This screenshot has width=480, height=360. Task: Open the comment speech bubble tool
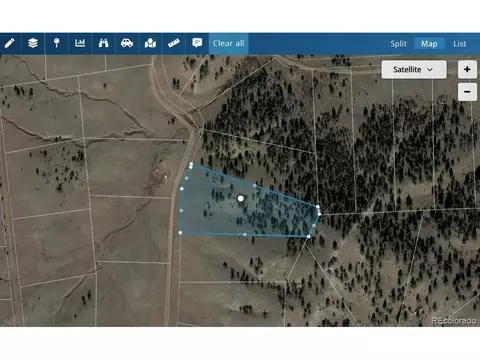(x=197, y=43)
